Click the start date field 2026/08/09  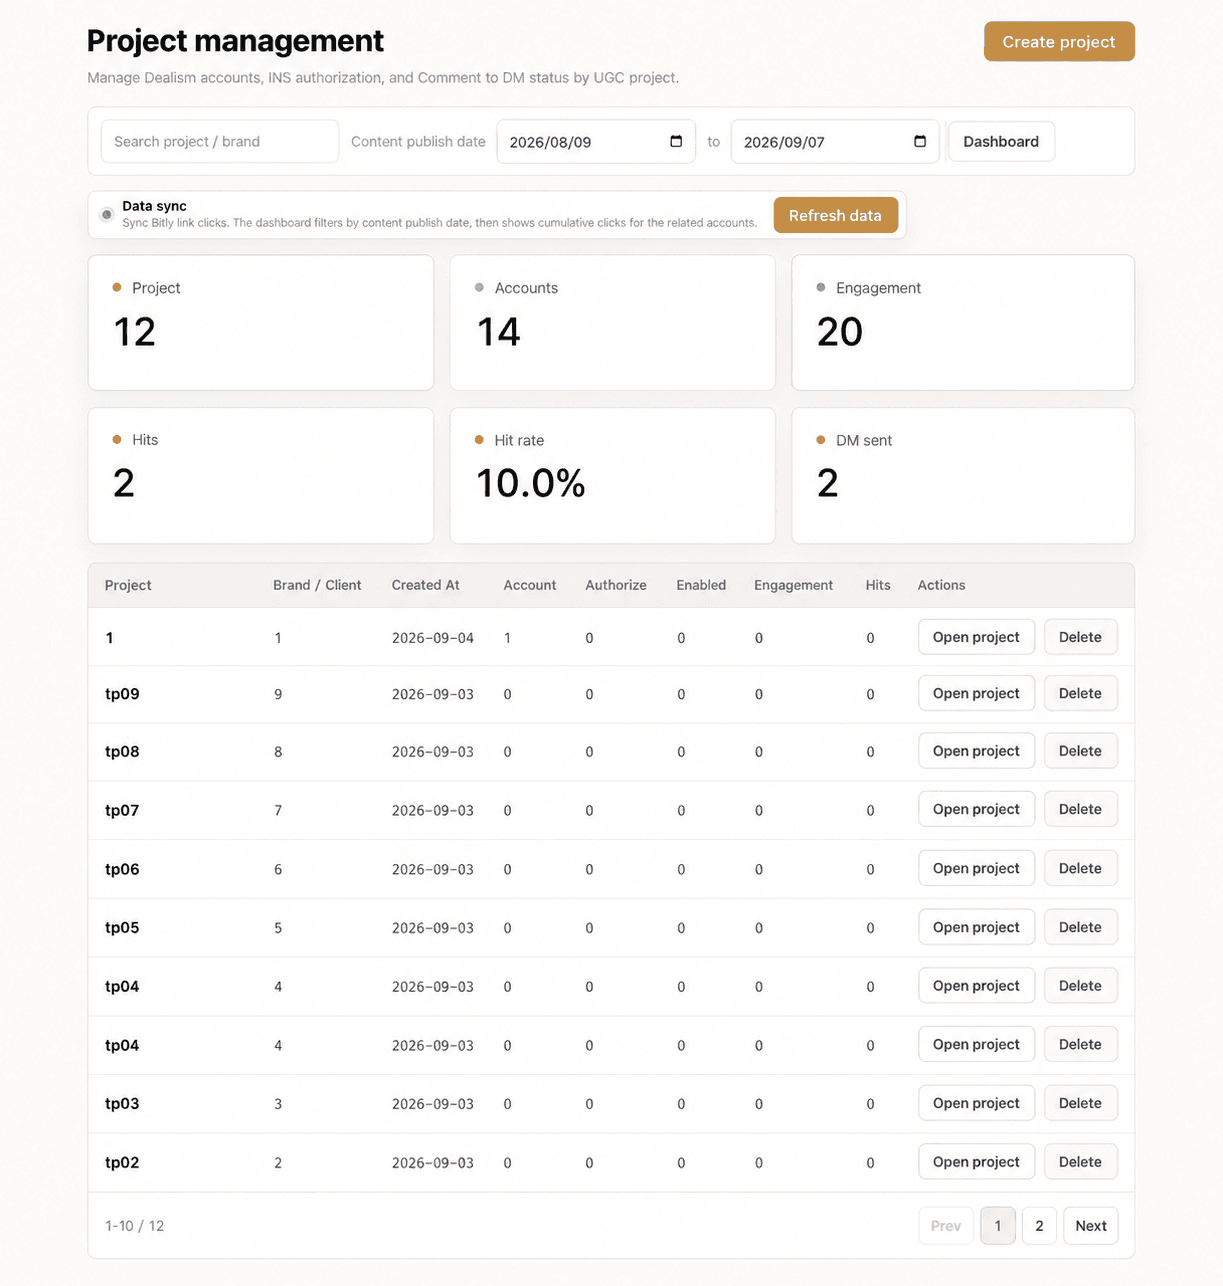coord(596,141)
